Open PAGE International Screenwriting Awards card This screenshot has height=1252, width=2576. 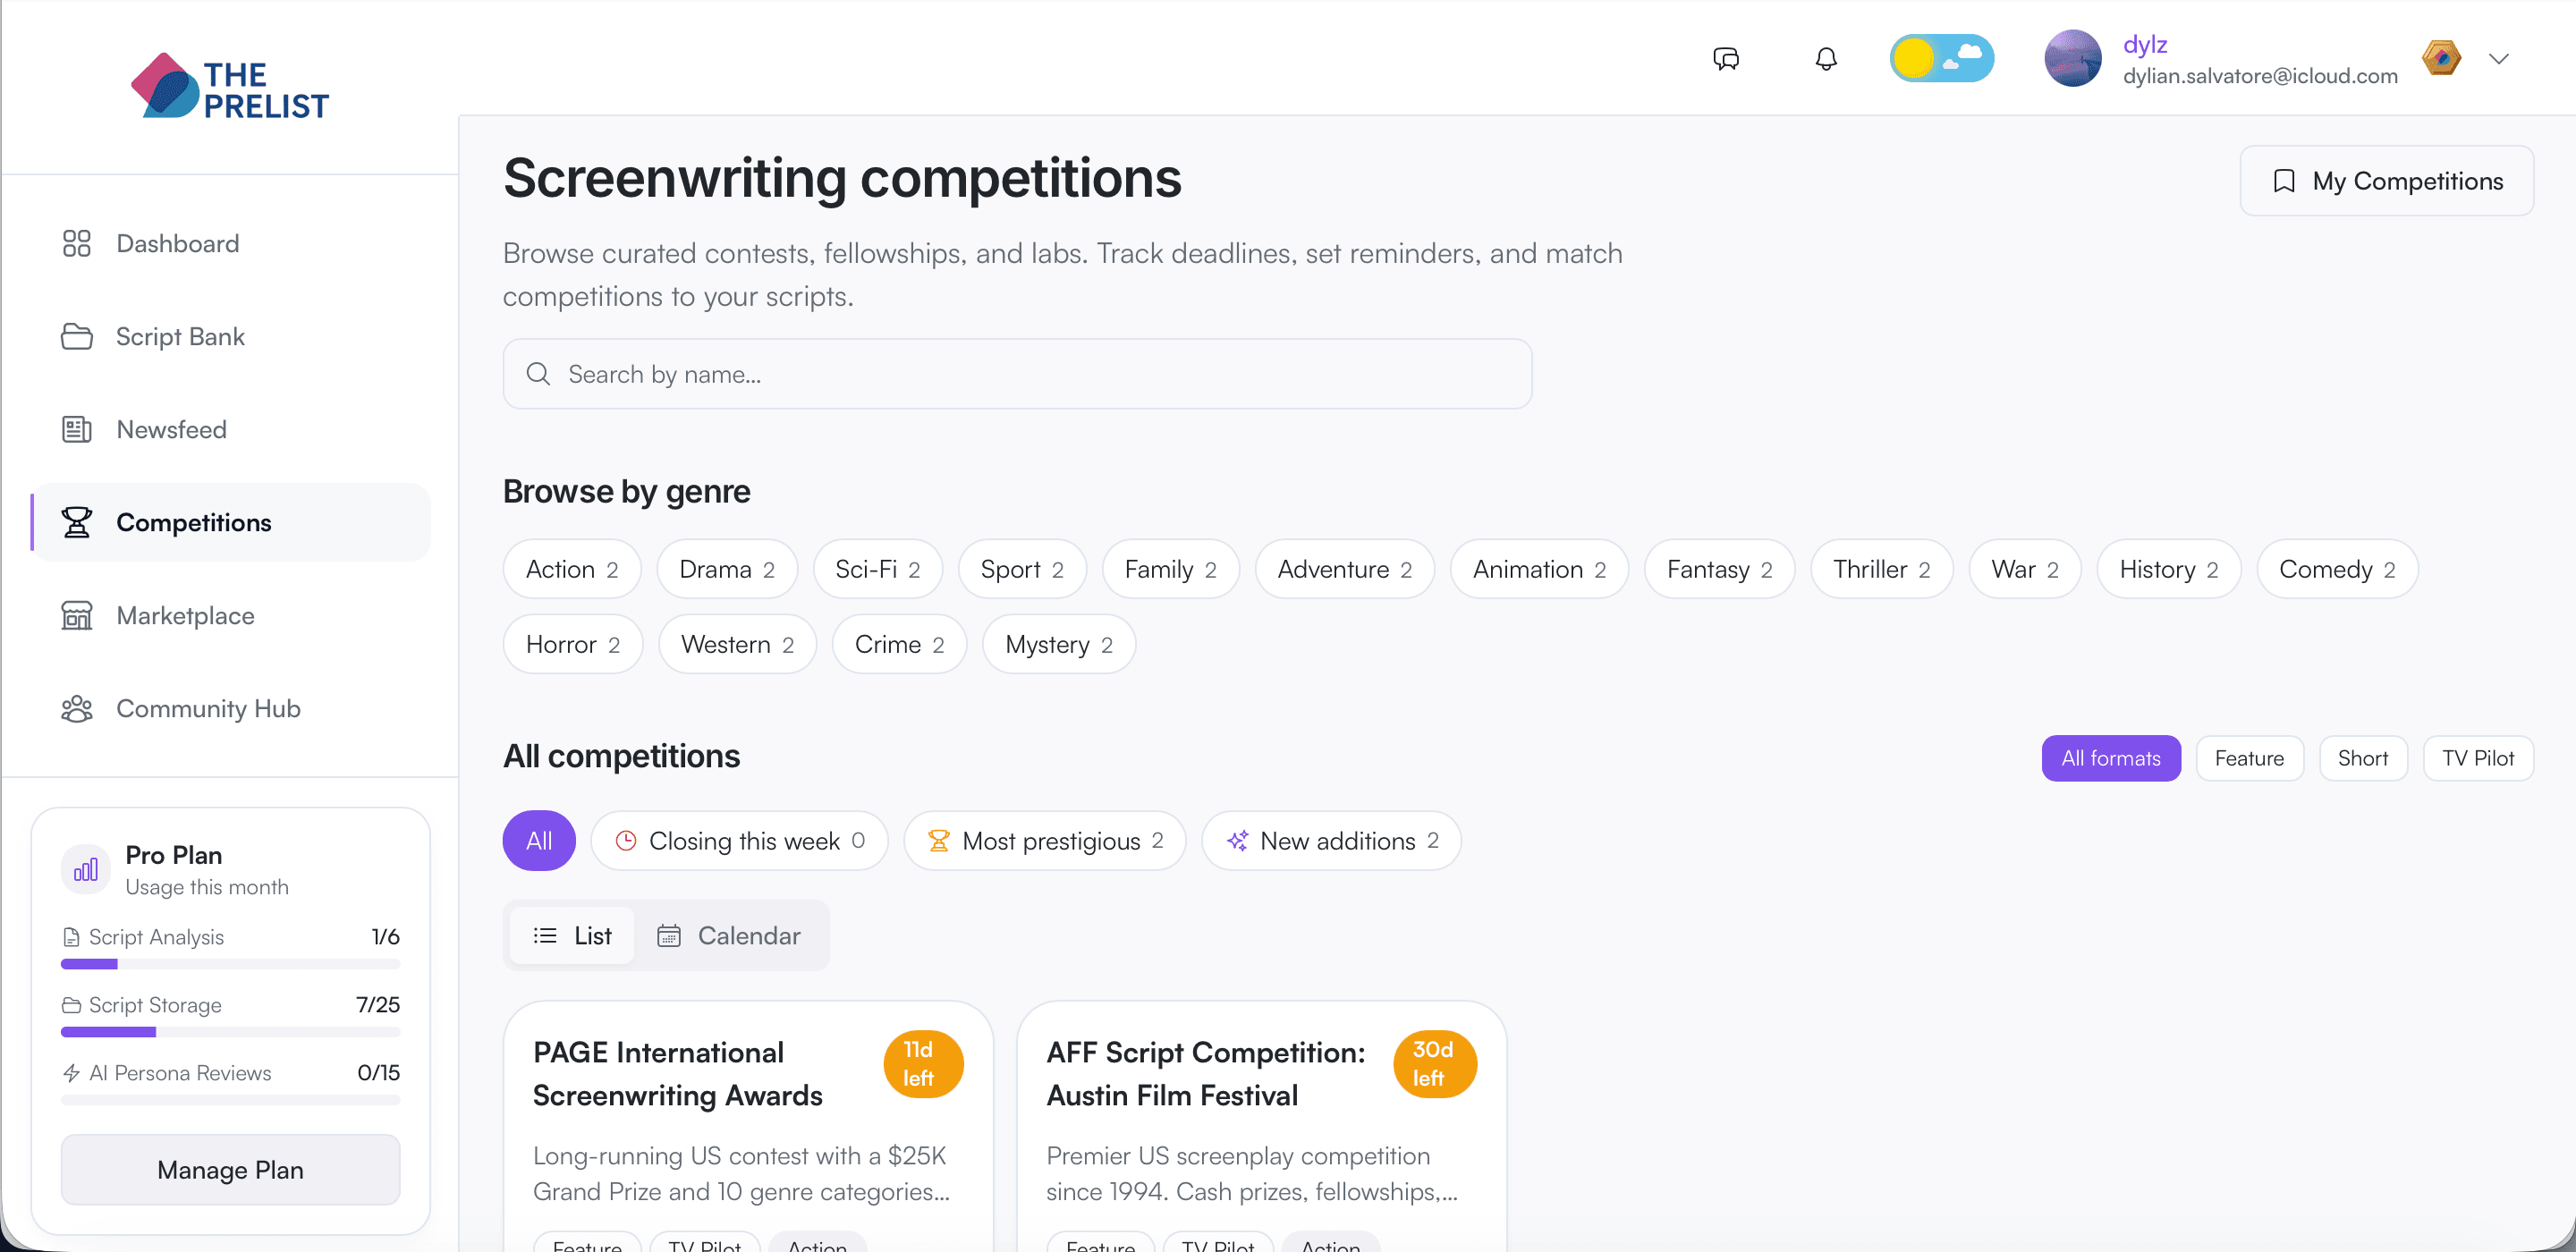[748, 1126]
